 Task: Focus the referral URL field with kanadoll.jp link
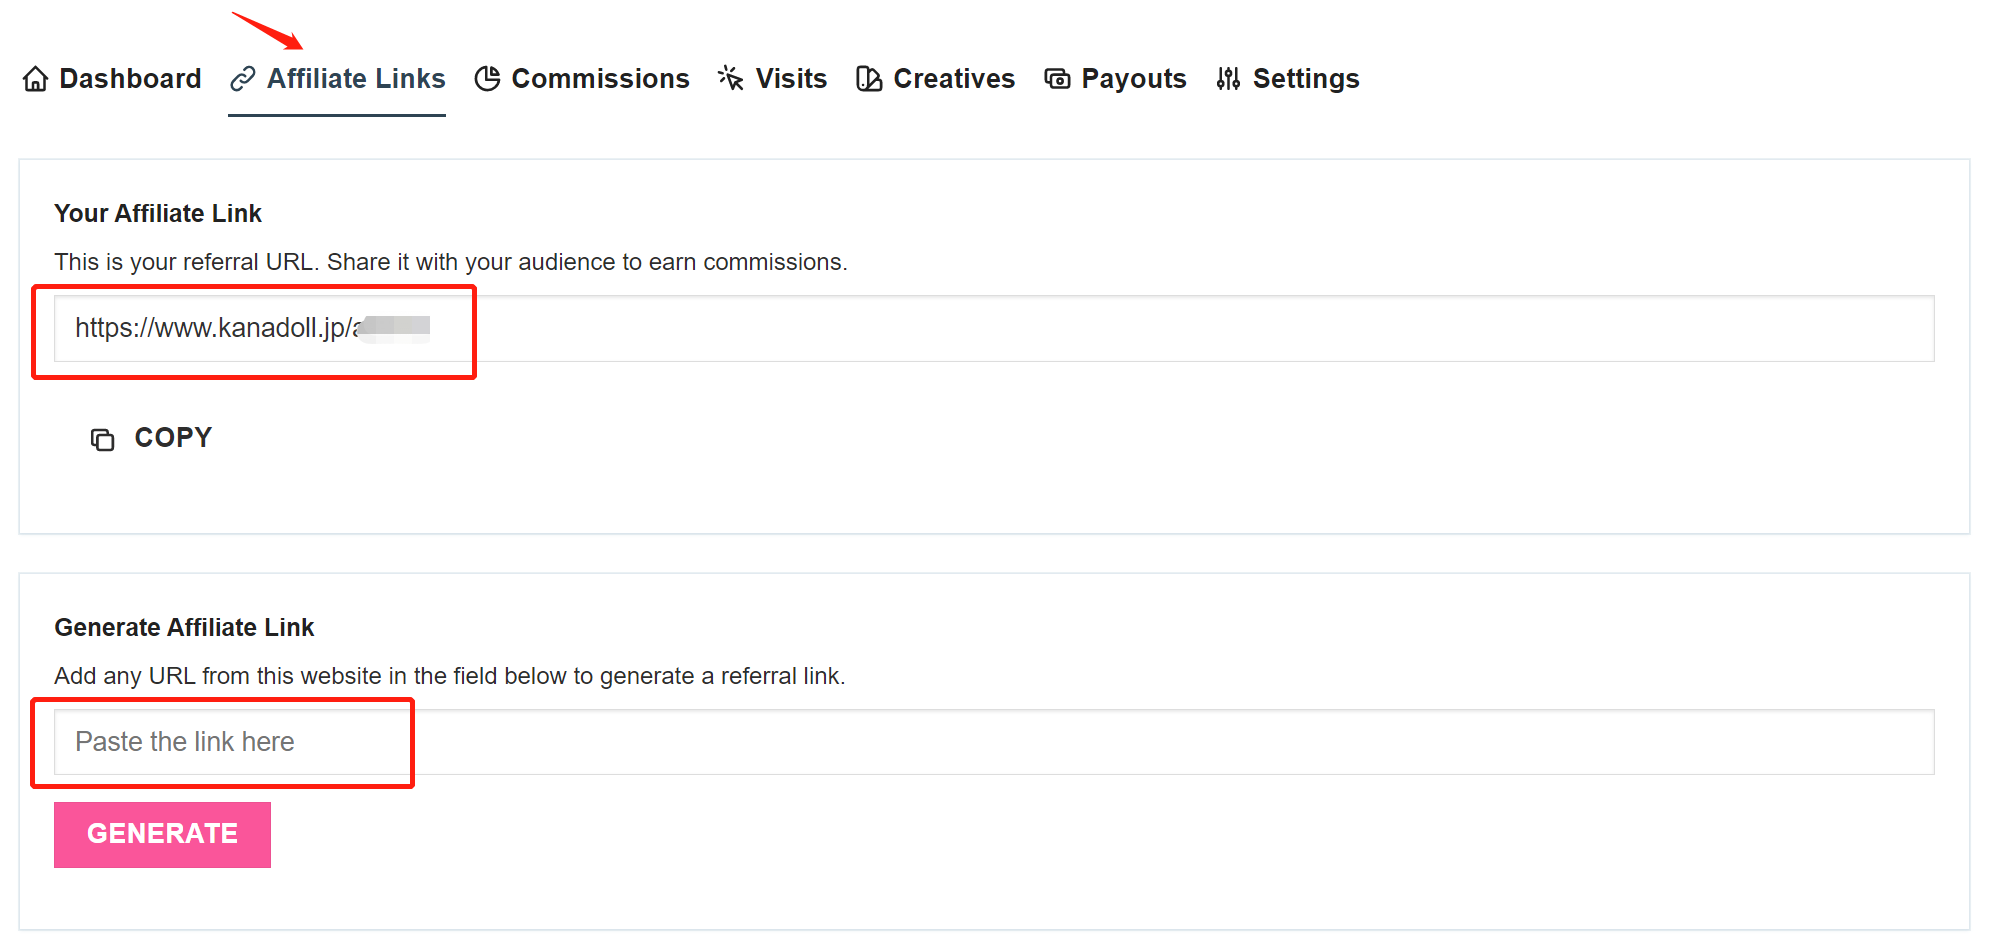pyautogui.click(x=994, y=328)
